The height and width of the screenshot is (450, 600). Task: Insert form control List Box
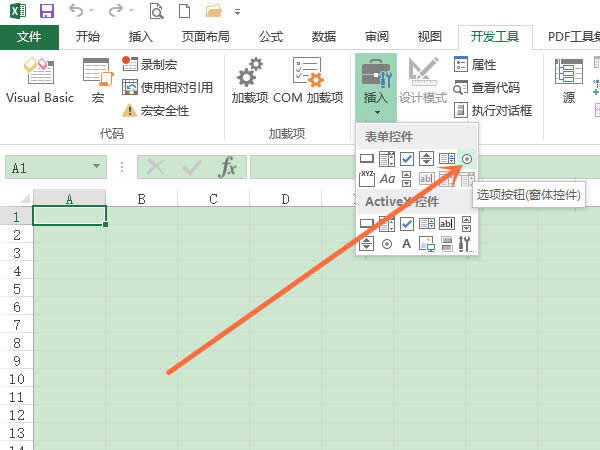447,158
